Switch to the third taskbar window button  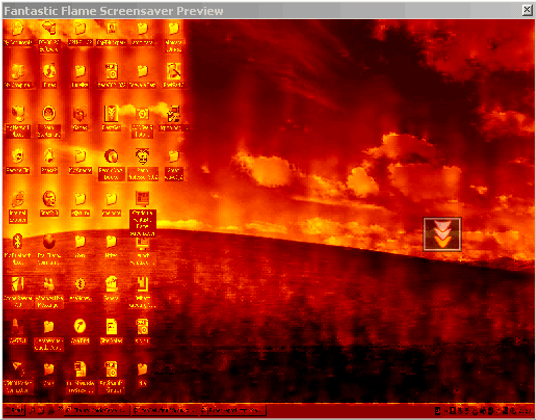click(x=233, y=410)
